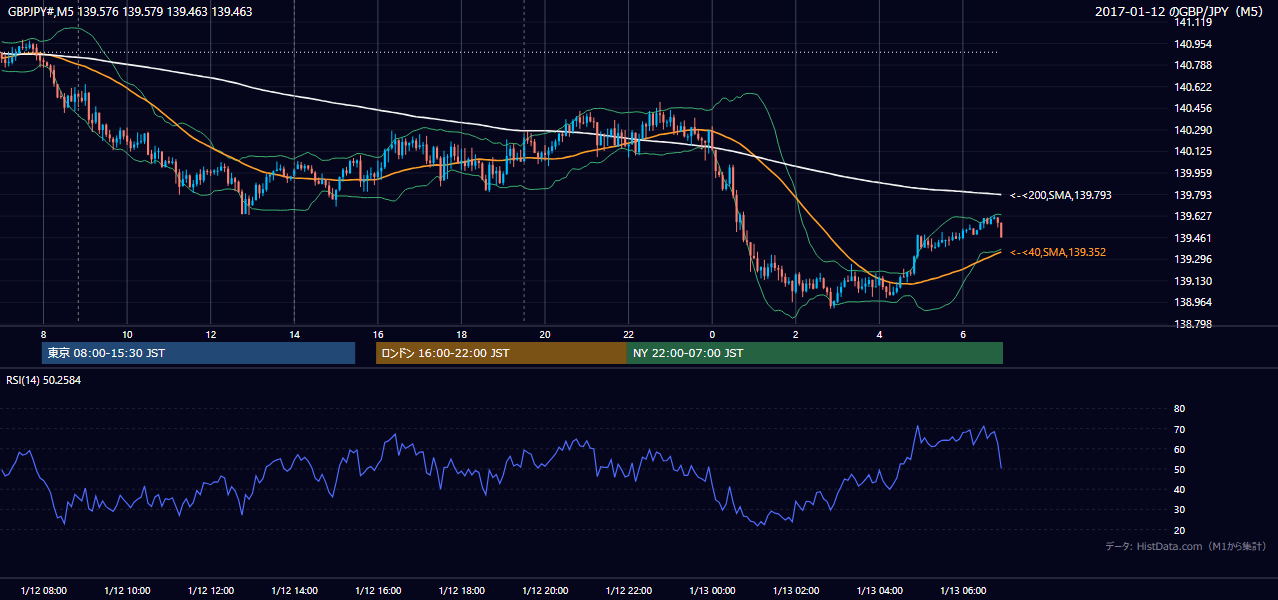
Task: Click price scale value 140.290
Action: tap(1195, 130)
